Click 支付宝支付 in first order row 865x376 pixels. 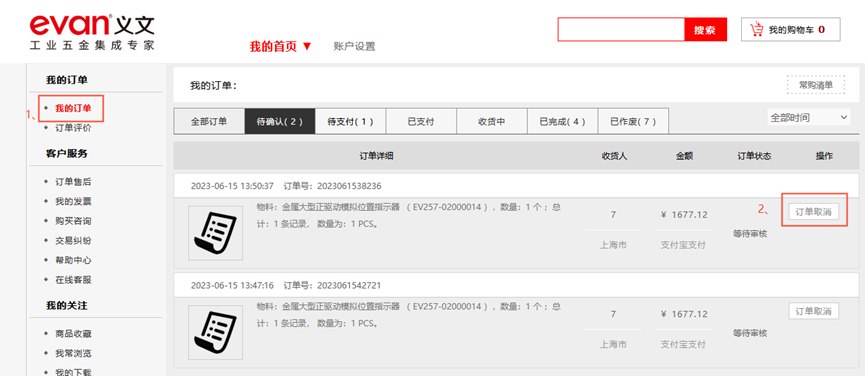click(683, 245)
